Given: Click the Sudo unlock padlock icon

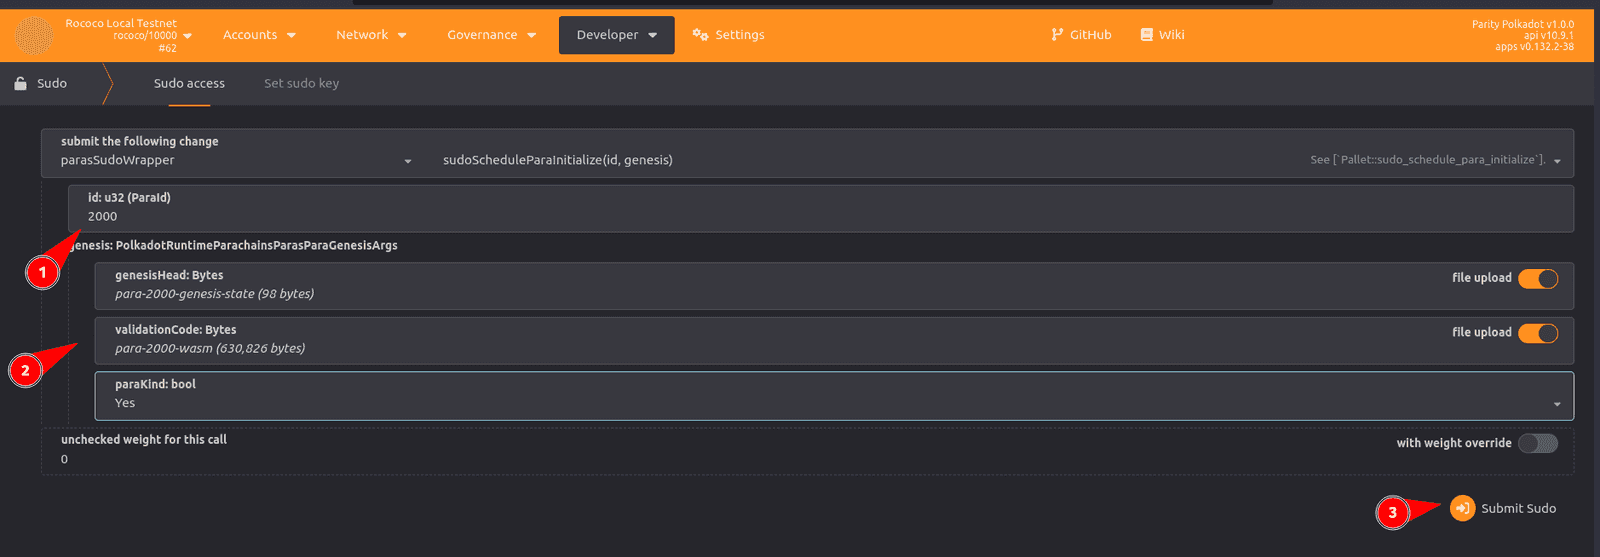Looking at the screenshot, I should 20,83.
